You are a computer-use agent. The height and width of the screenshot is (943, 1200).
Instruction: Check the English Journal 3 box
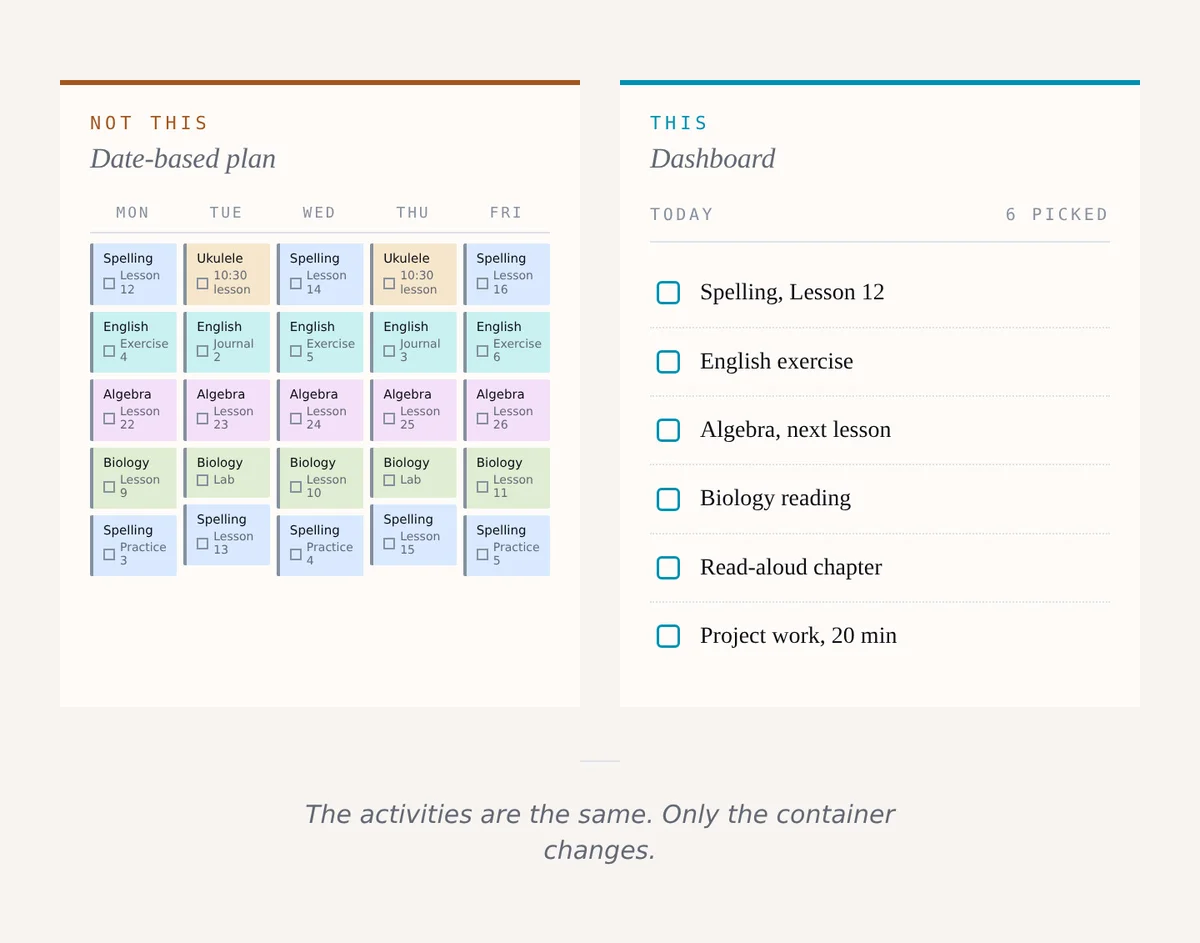click(x=389, y=351)
